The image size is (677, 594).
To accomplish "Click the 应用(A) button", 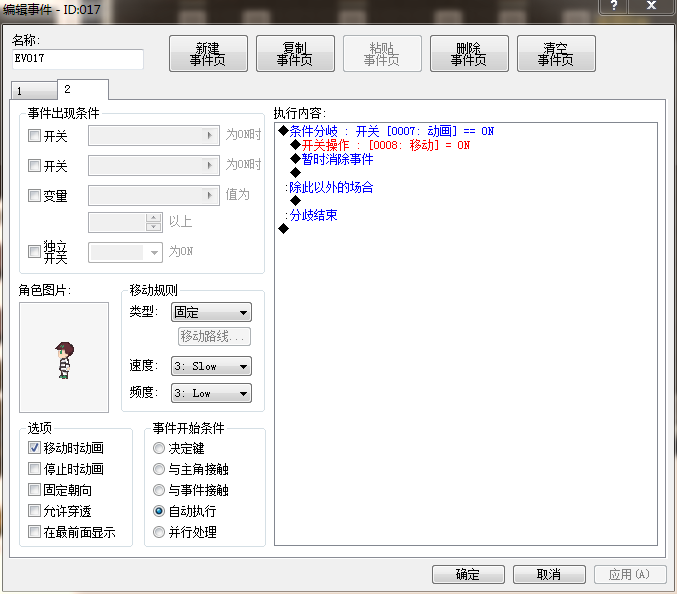I will (630, 574).
